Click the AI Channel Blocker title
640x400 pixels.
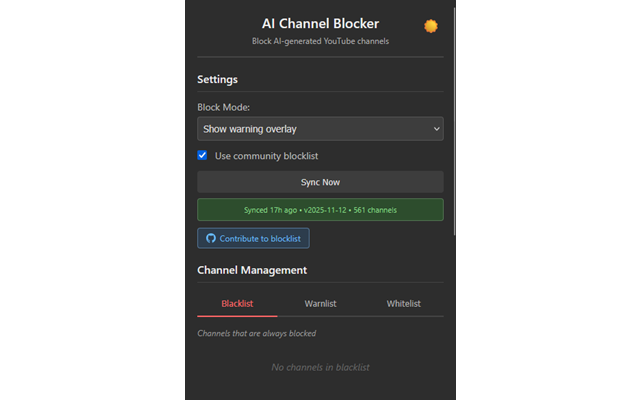[x=320, y=24]
